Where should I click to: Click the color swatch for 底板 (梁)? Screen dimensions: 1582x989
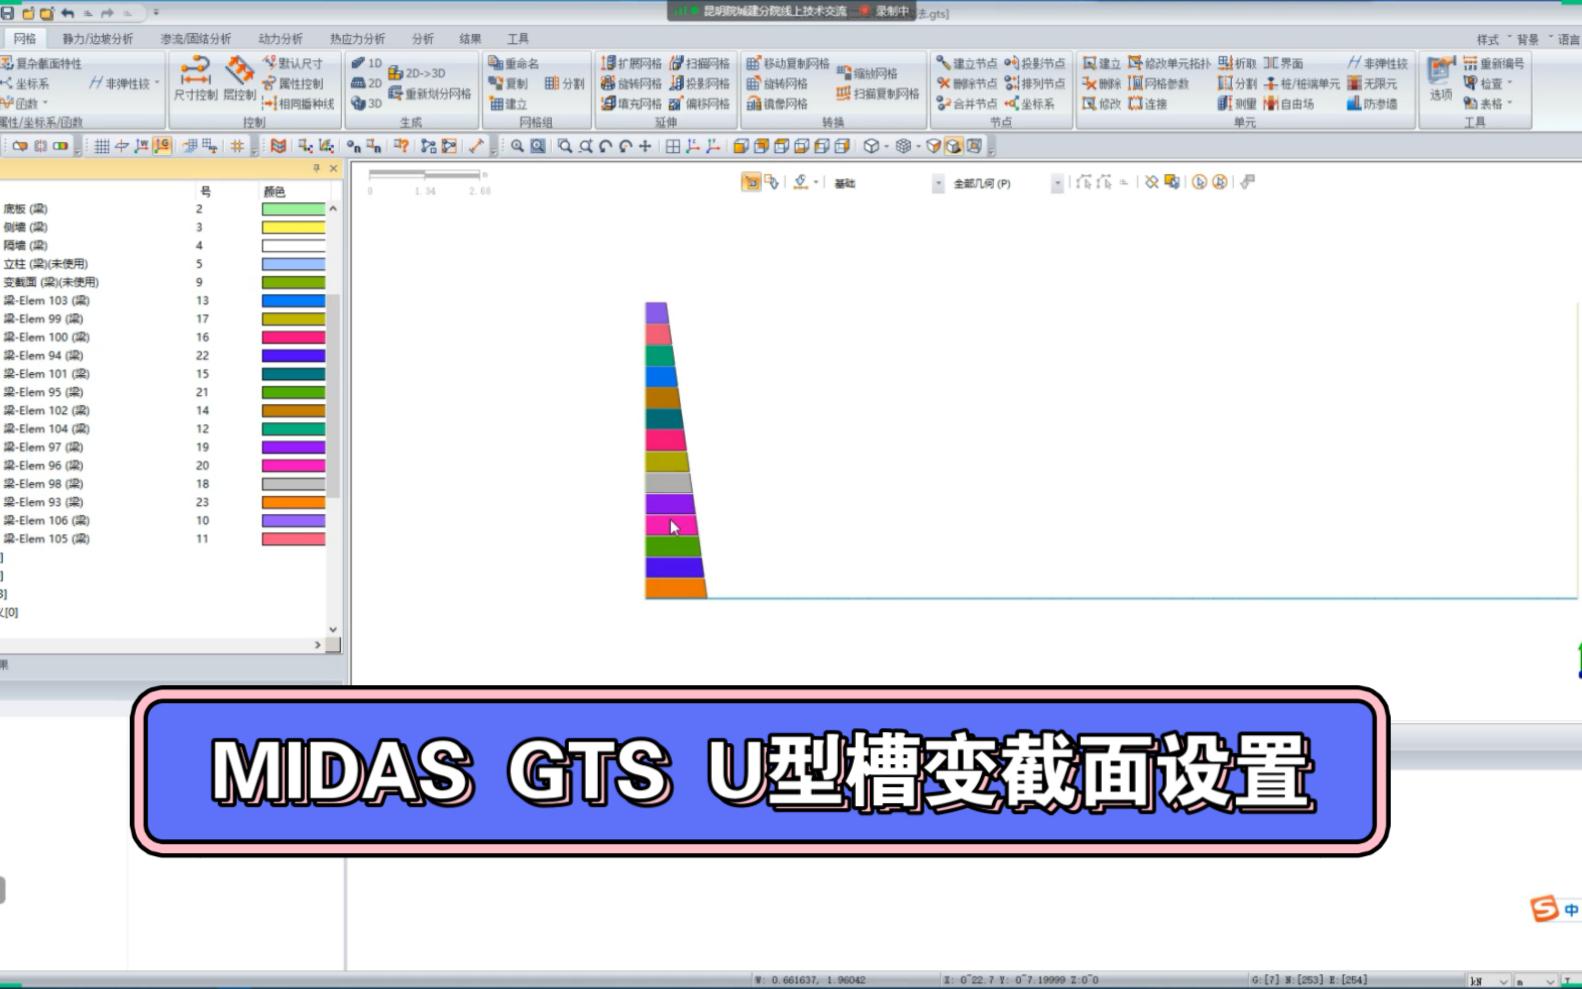(293, 209)
